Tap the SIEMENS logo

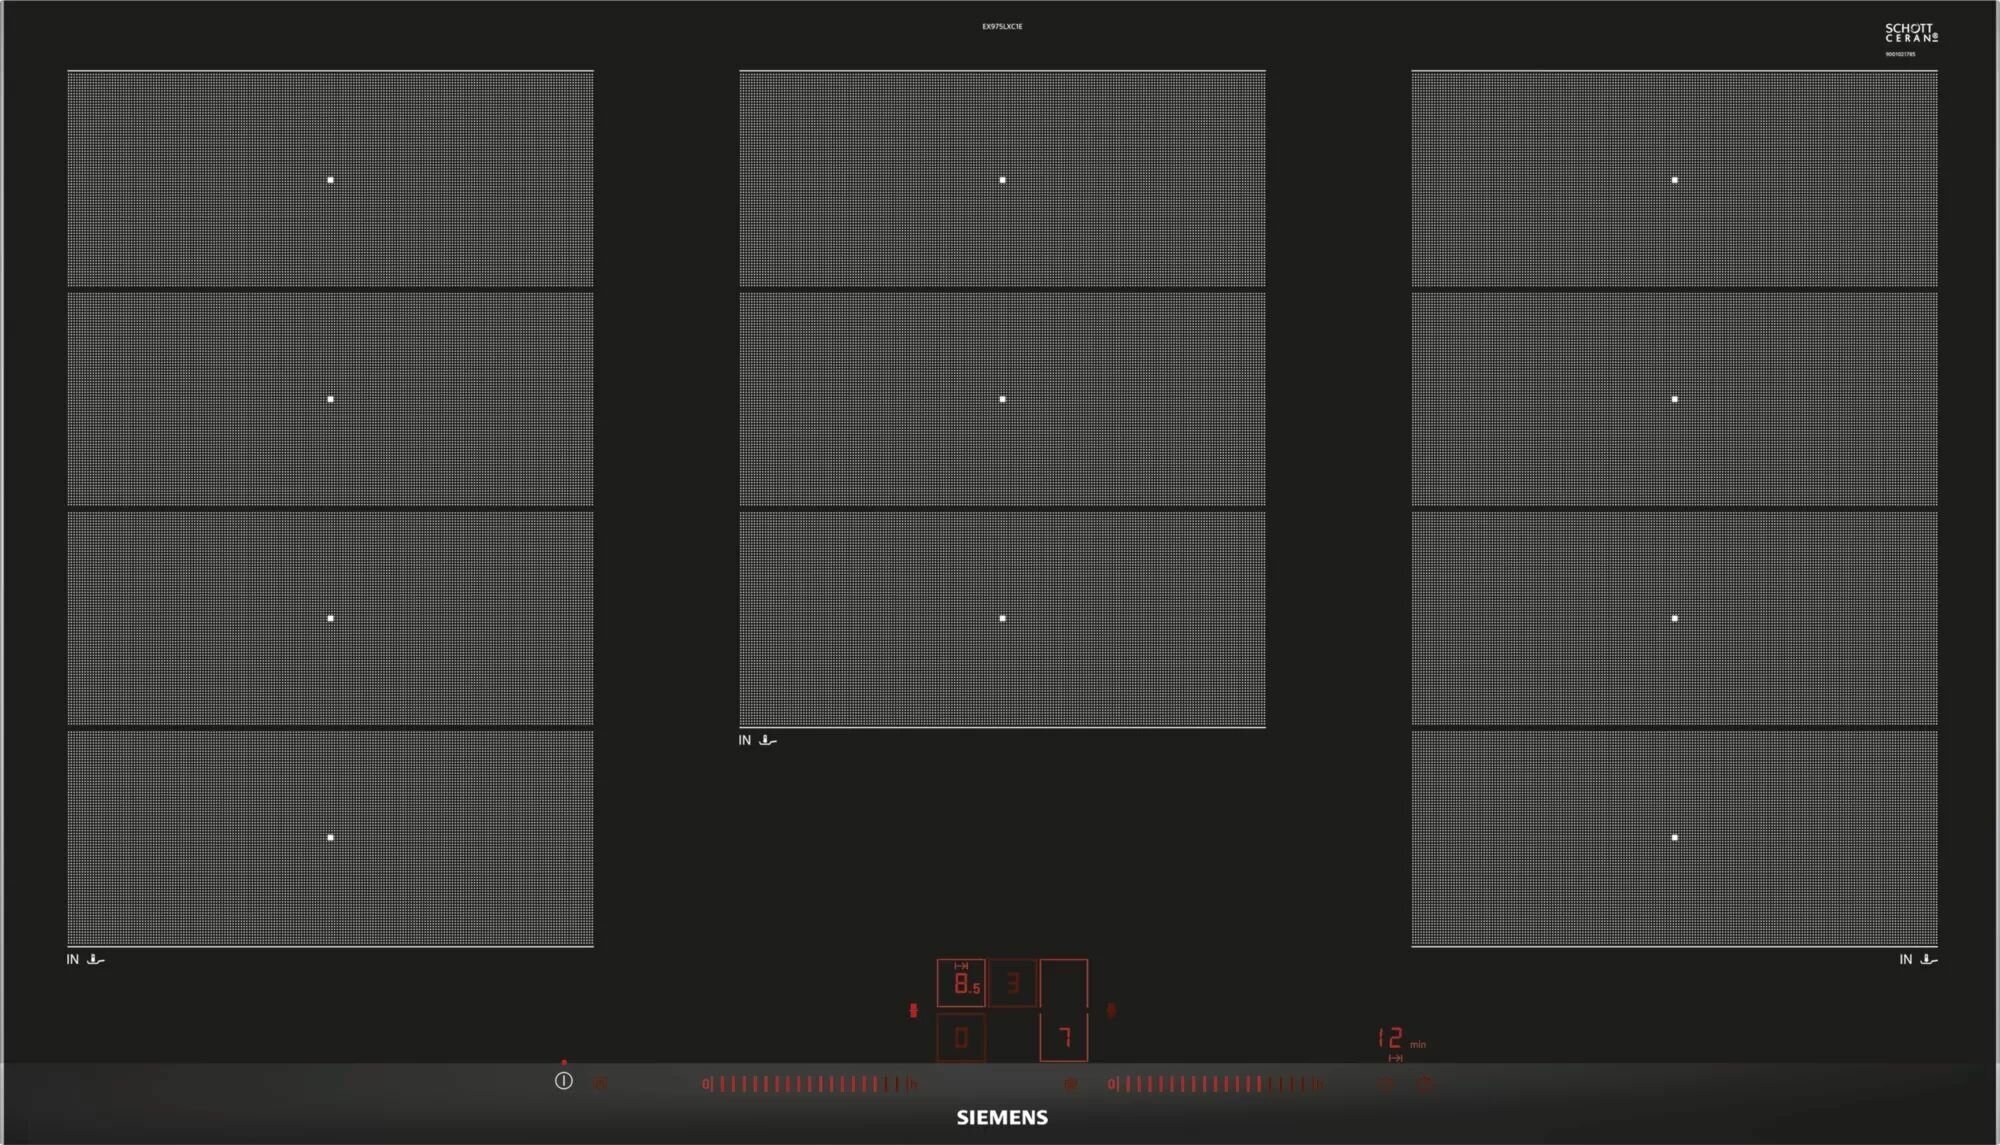[1002, 1117]
